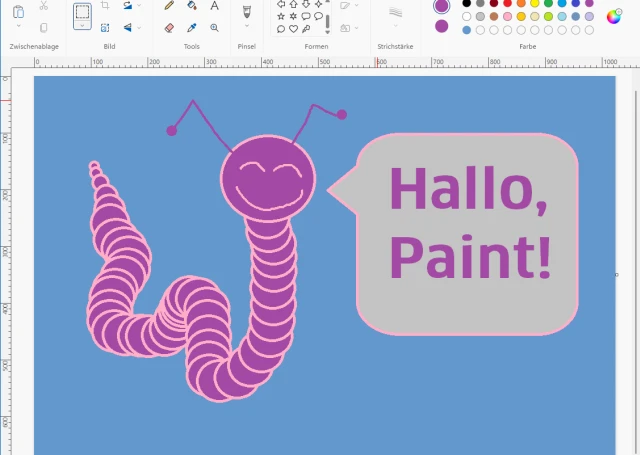Select the Color 2 background circle
Screen dimensions: 640x455
point(442,26)
